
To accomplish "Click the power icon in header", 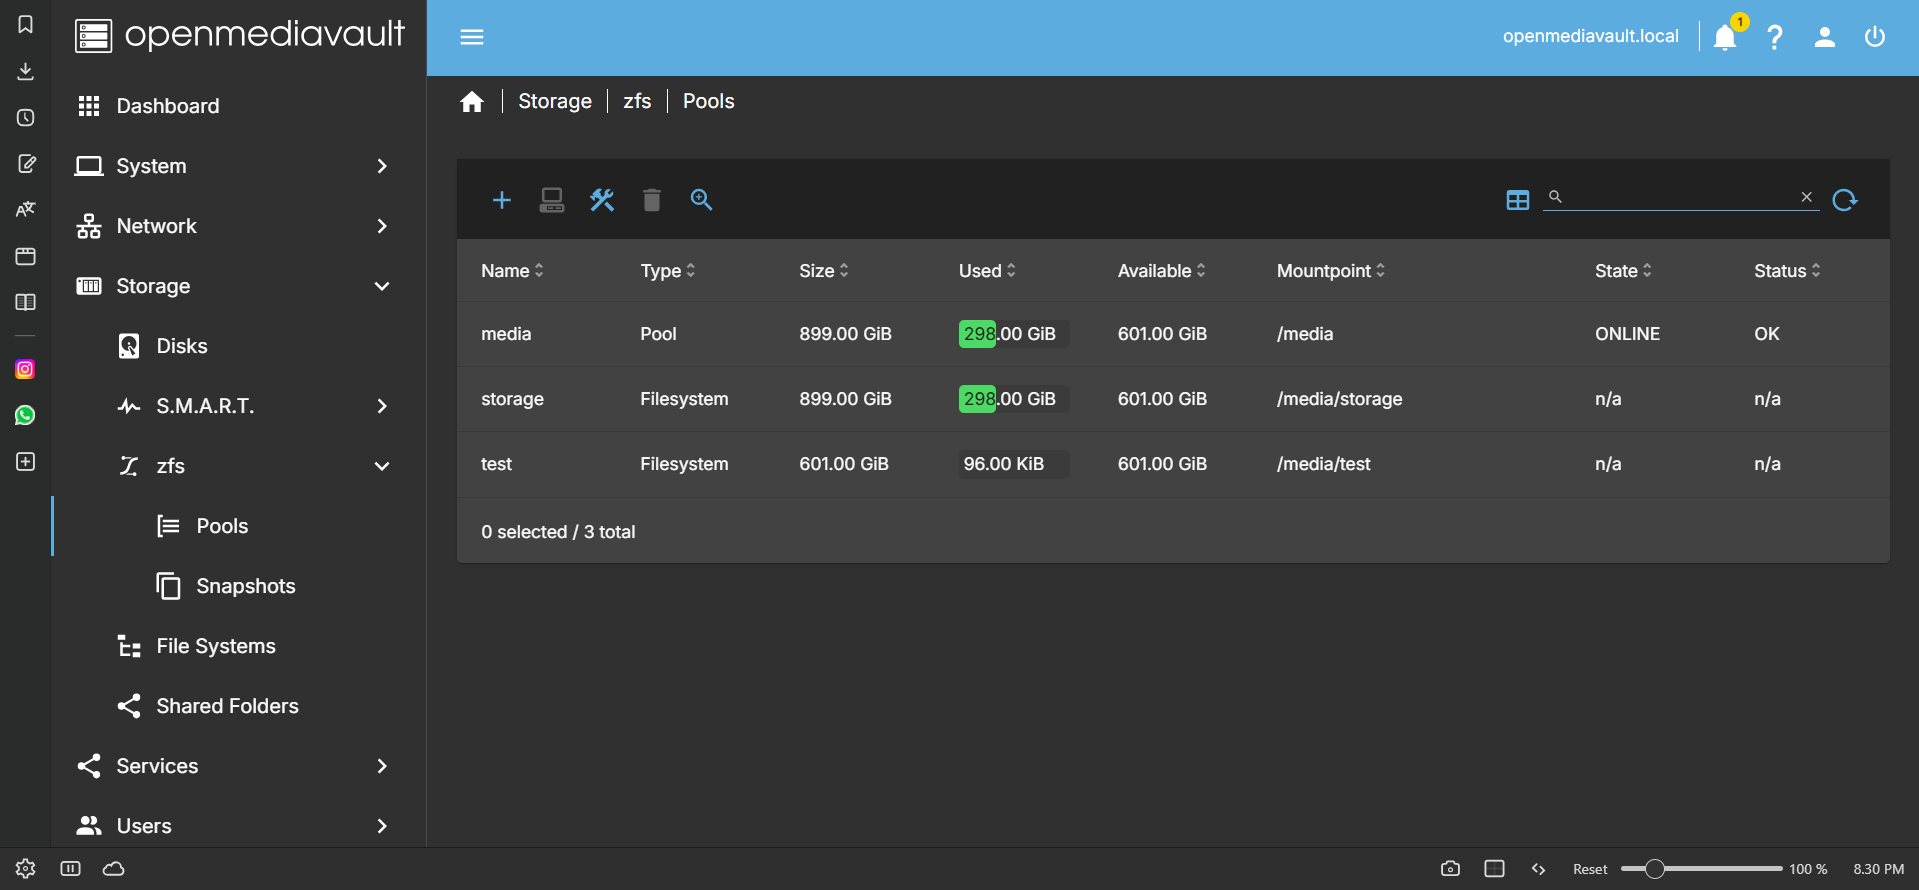I will click(x=1875, y=37).
